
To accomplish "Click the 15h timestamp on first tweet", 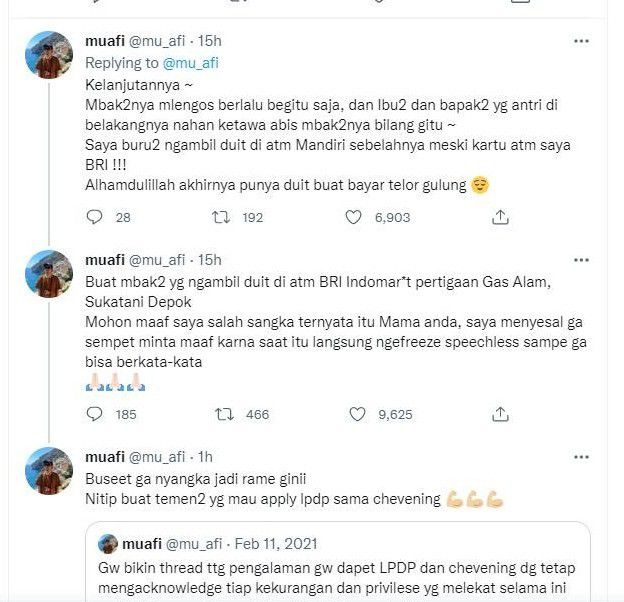I will 210,41.
